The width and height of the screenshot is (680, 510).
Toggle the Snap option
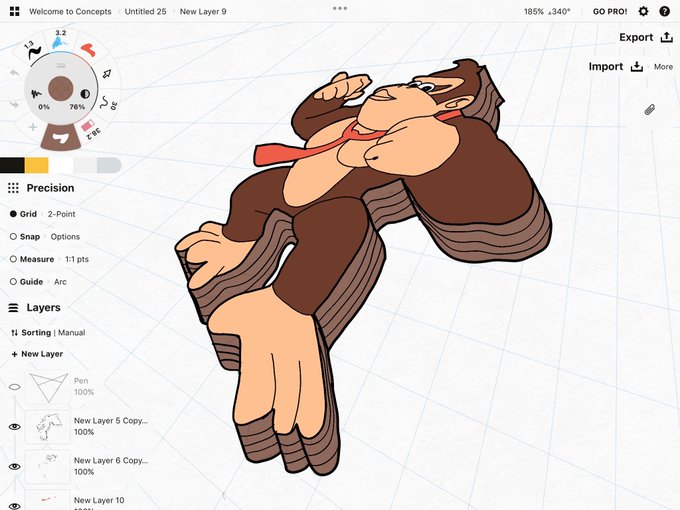pos(25,236)
